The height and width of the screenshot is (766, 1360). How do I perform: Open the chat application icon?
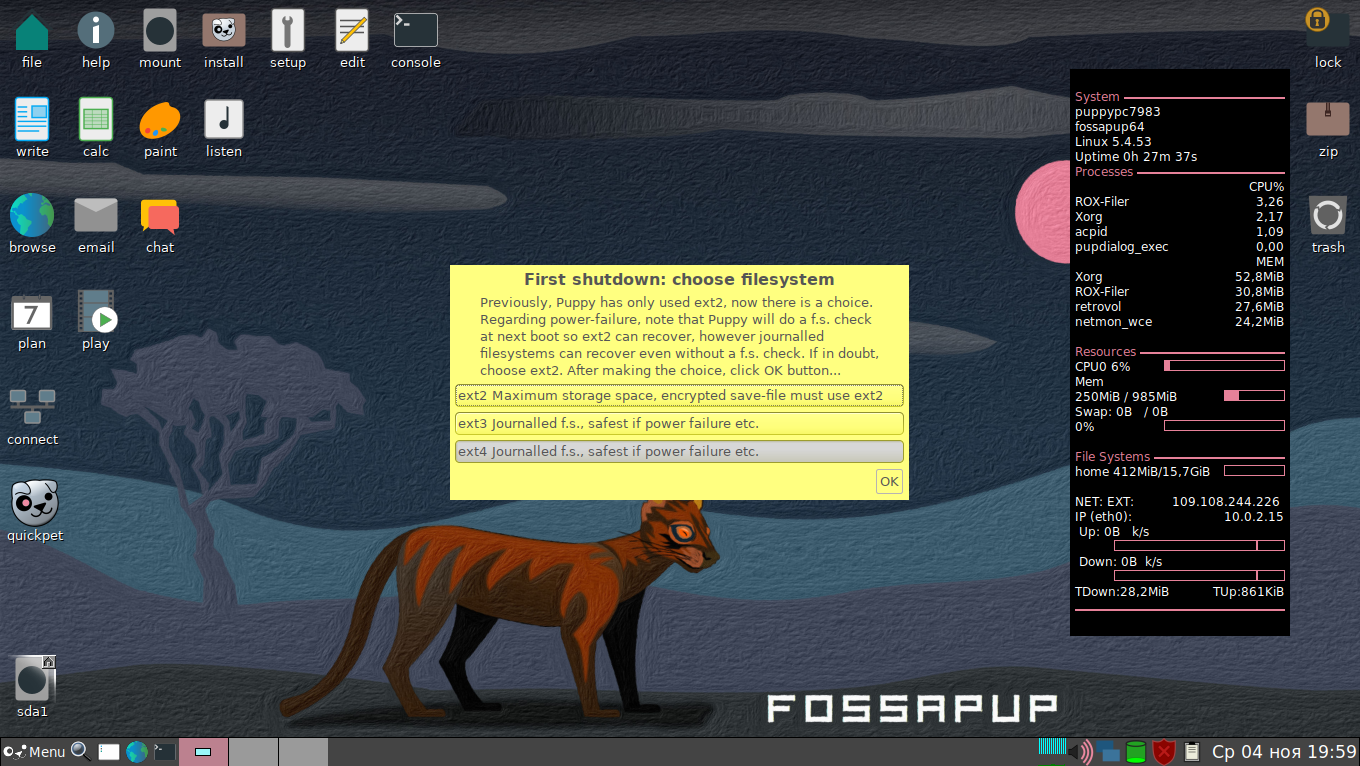tap(160, 216)
